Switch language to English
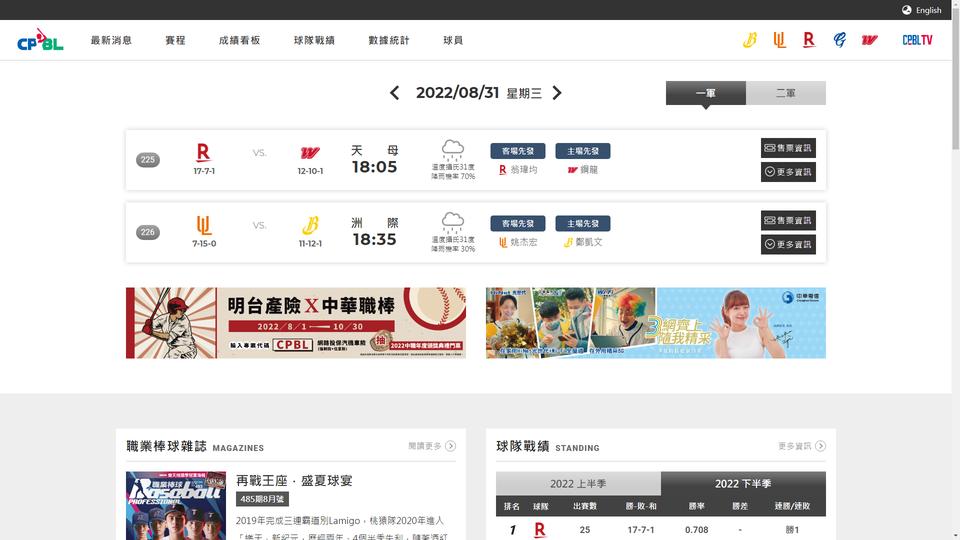This screenshot has width=960, height=540. click(x=928, y=10)
